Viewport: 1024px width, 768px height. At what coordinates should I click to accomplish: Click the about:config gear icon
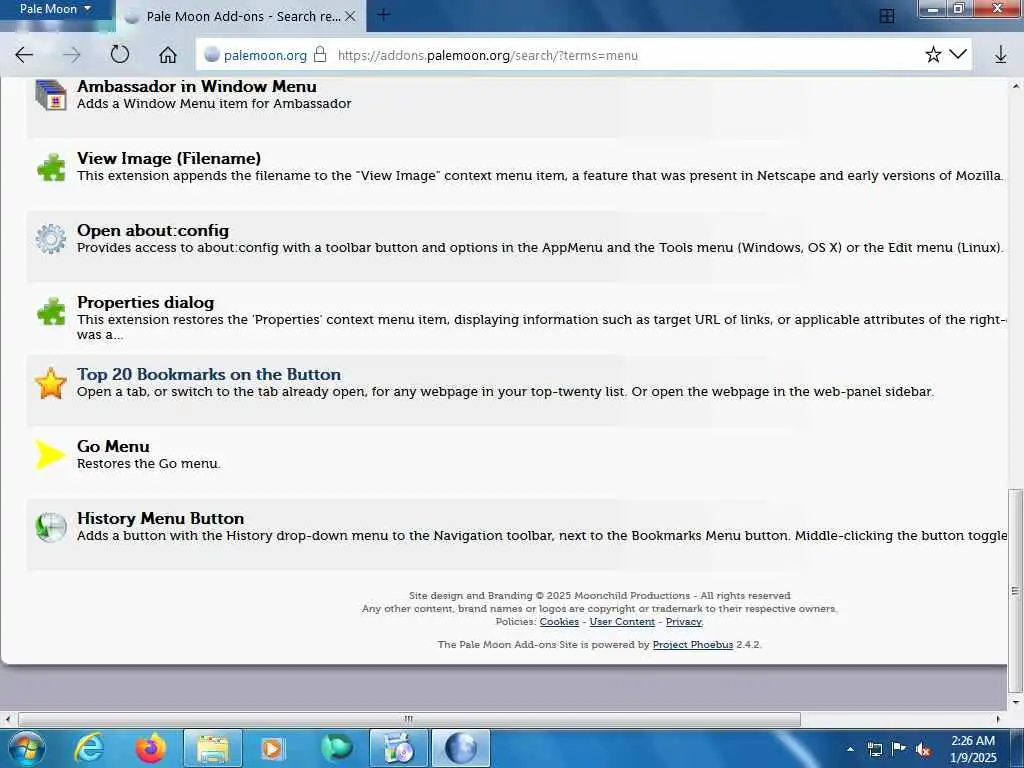click(x=51, y=239)
